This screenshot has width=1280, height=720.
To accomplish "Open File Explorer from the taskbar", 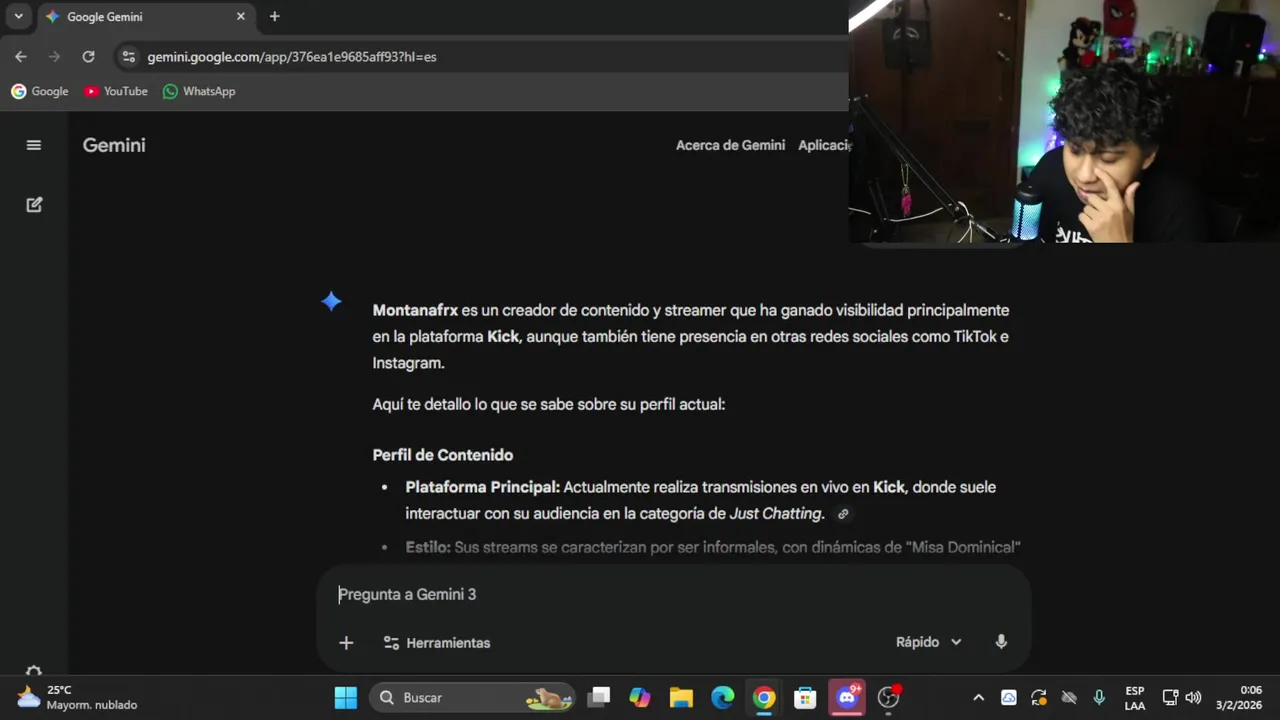I will point(681,698).
